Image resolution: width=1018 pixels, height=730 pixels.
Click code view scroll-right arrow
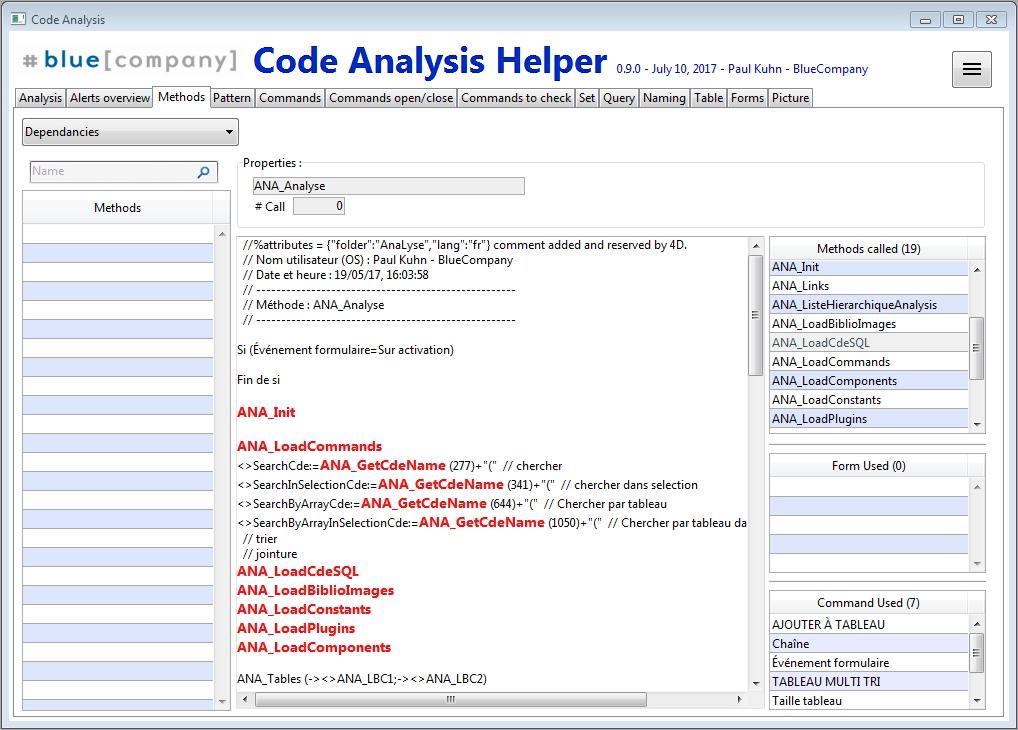click(x=739, y=699)
